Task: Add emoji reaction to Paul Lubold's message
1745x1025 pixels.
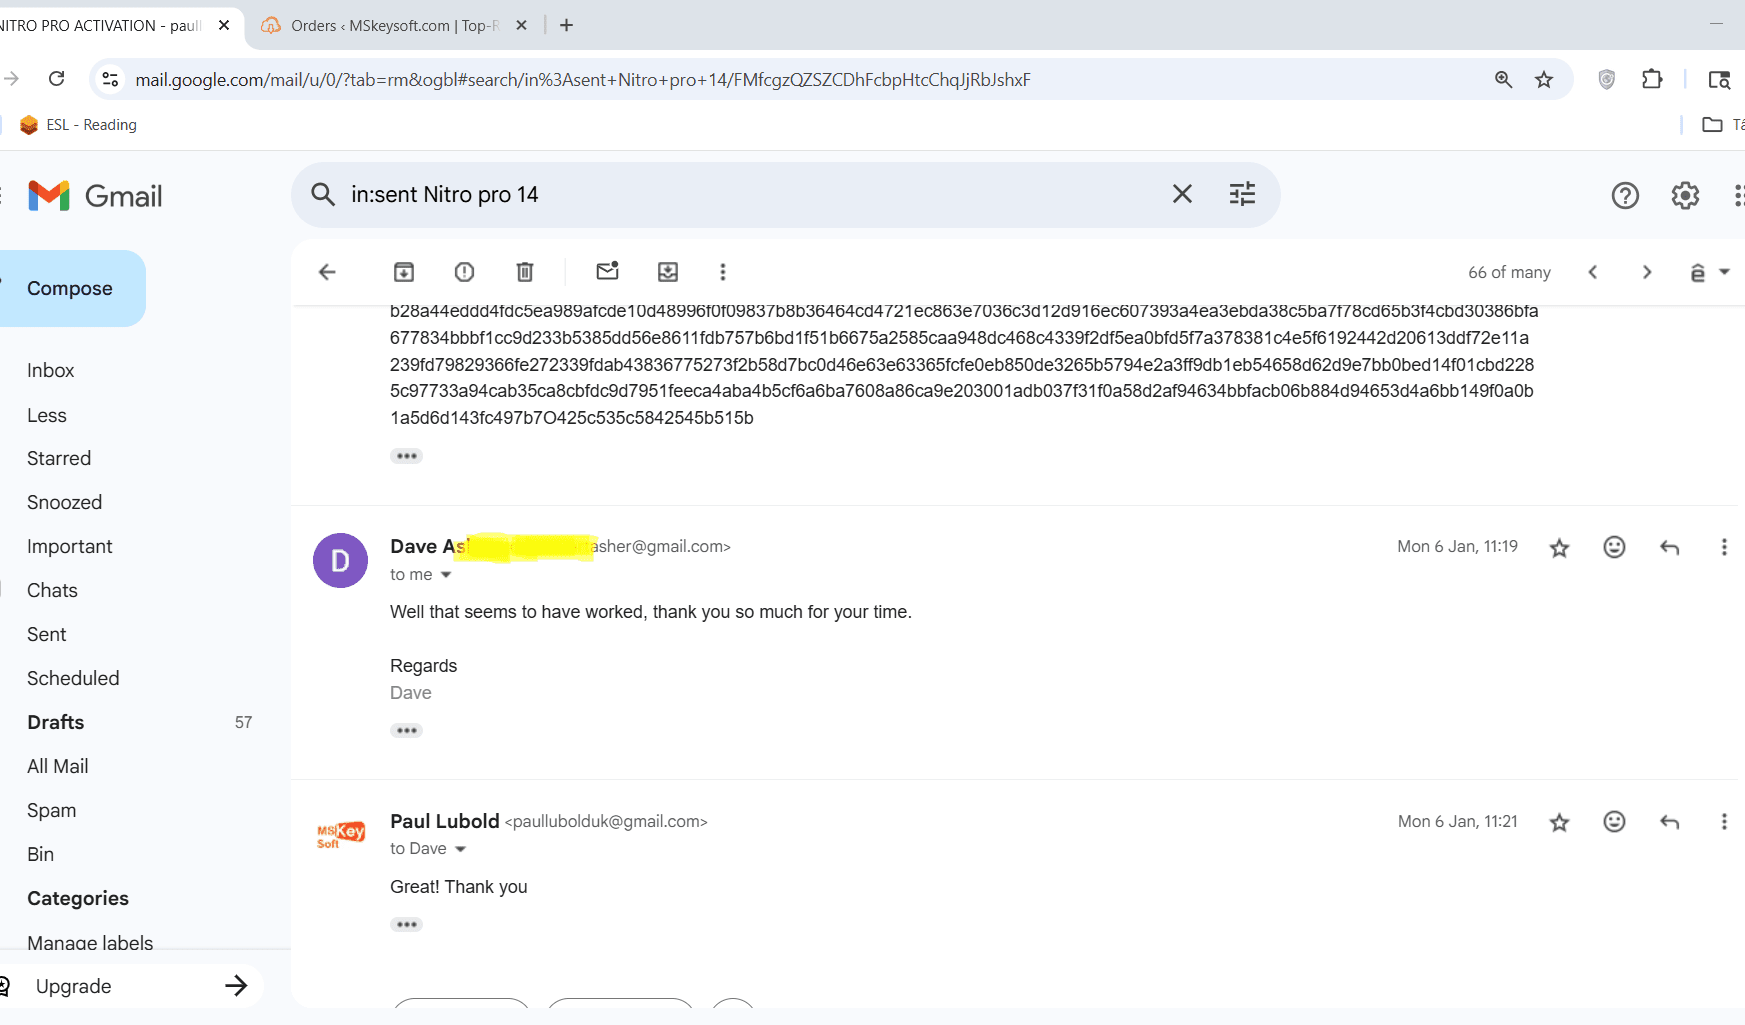Action: pos(1614,822)
